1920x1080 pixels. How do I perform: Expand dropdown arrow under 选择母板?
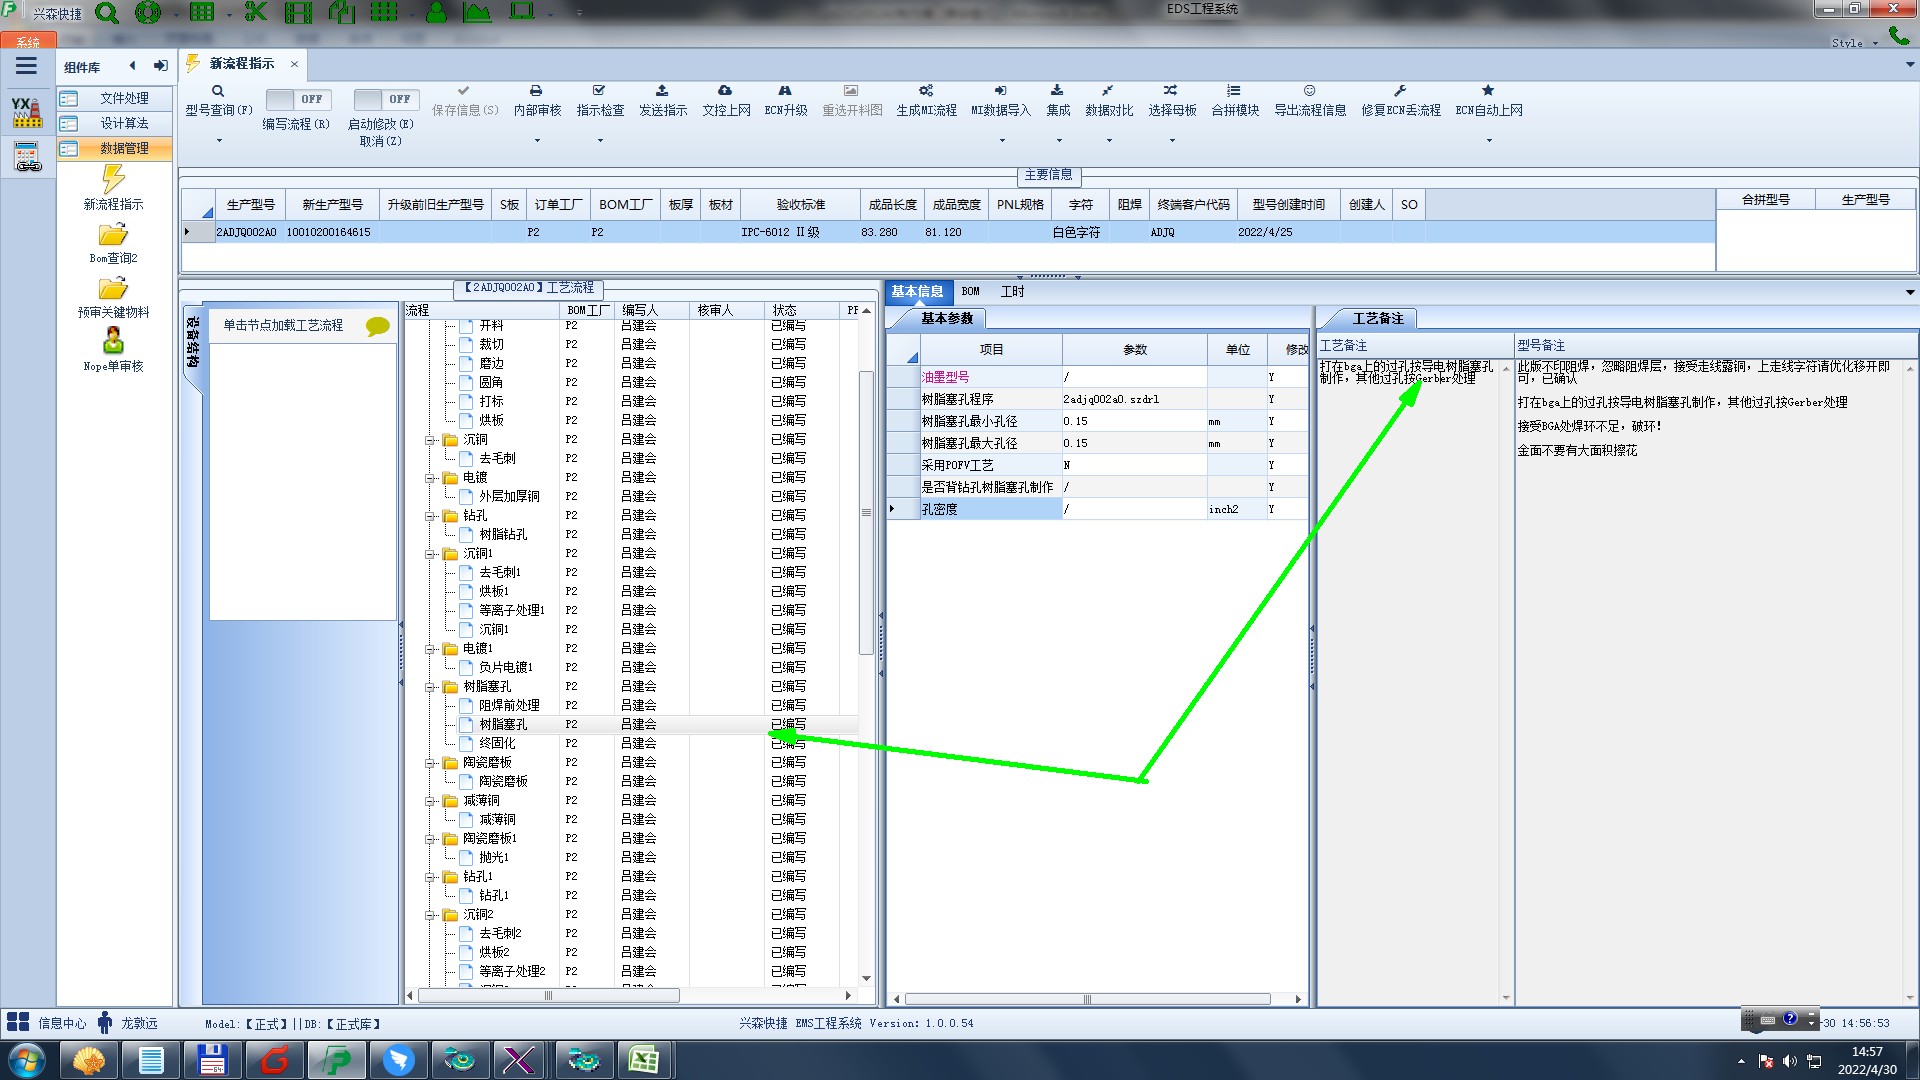coord(1172,141)
